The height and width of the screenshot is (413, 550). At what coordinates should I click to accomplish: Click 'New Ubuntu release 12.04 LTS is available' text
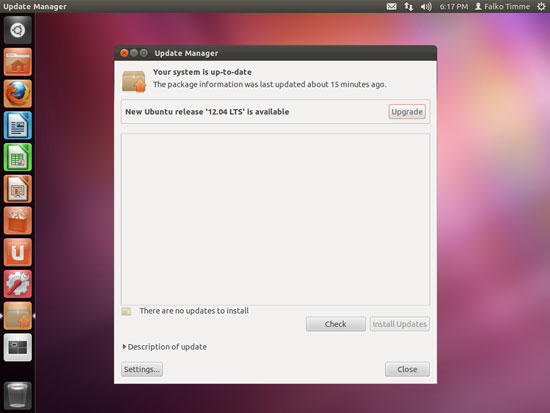[x=207, y=112]
